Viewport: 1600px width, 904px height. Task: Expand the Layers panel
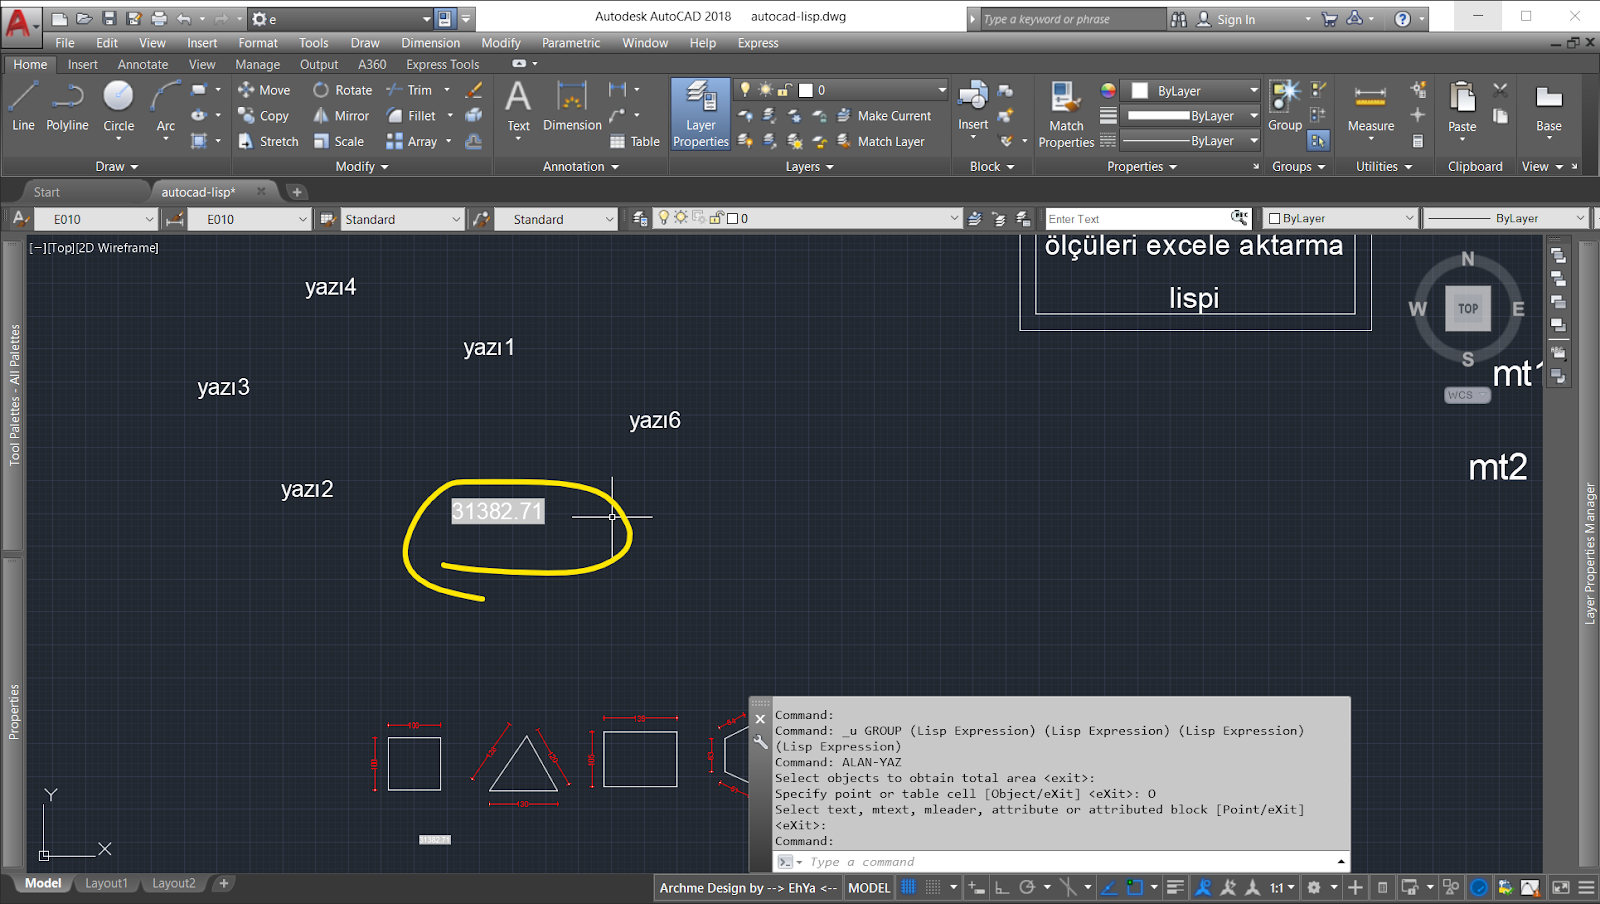tap(810, 167)
